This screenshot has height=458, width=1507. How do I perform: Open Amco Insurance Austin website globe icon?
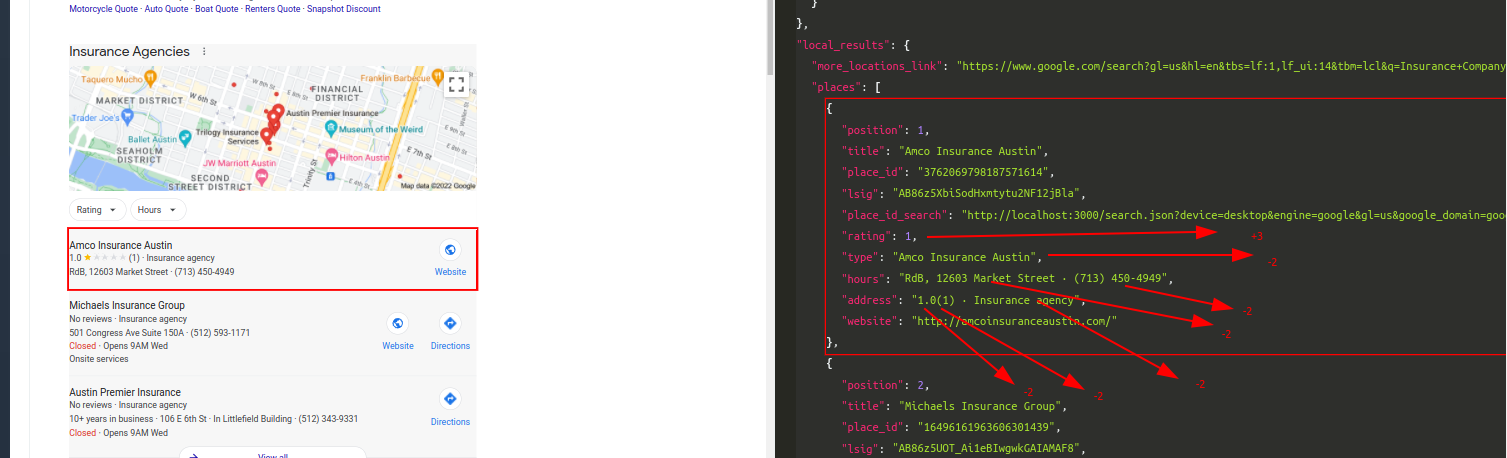pos(450,250)
